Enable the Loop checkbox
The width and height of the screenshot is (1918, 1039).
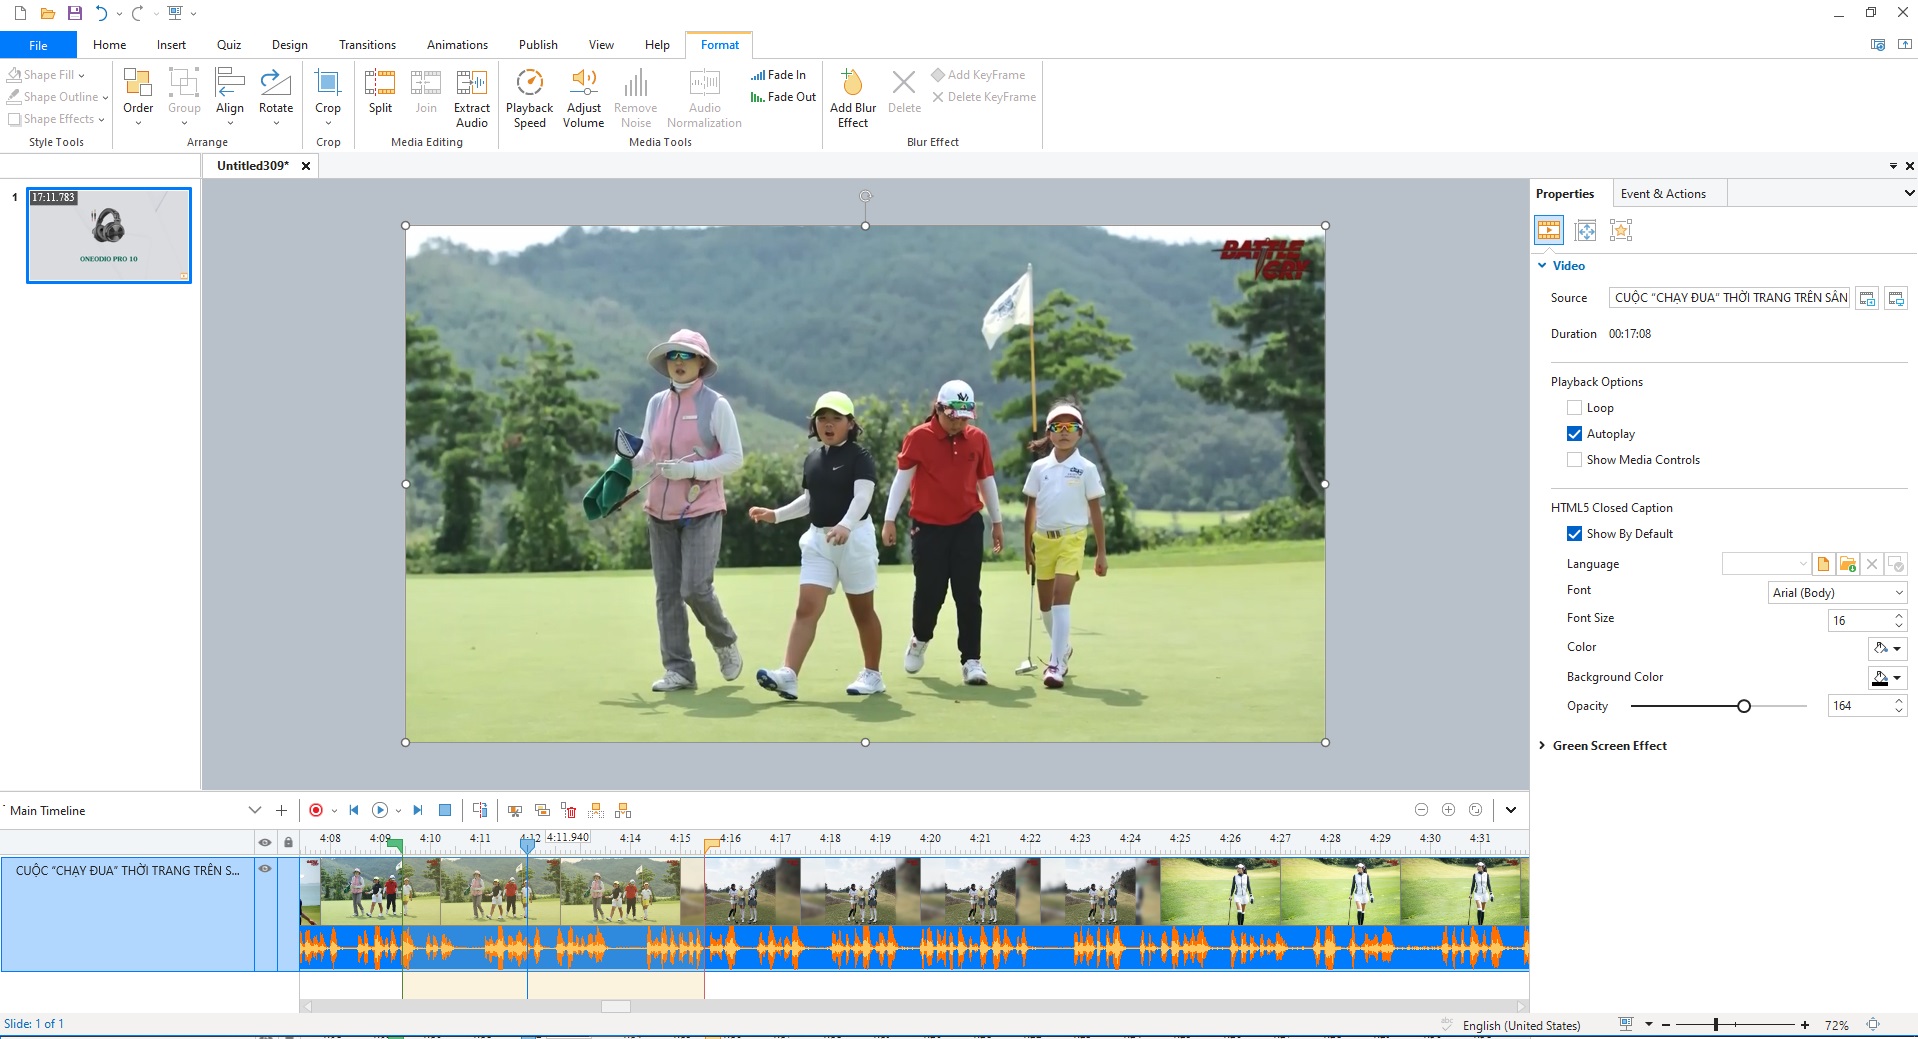(1574, 408)
